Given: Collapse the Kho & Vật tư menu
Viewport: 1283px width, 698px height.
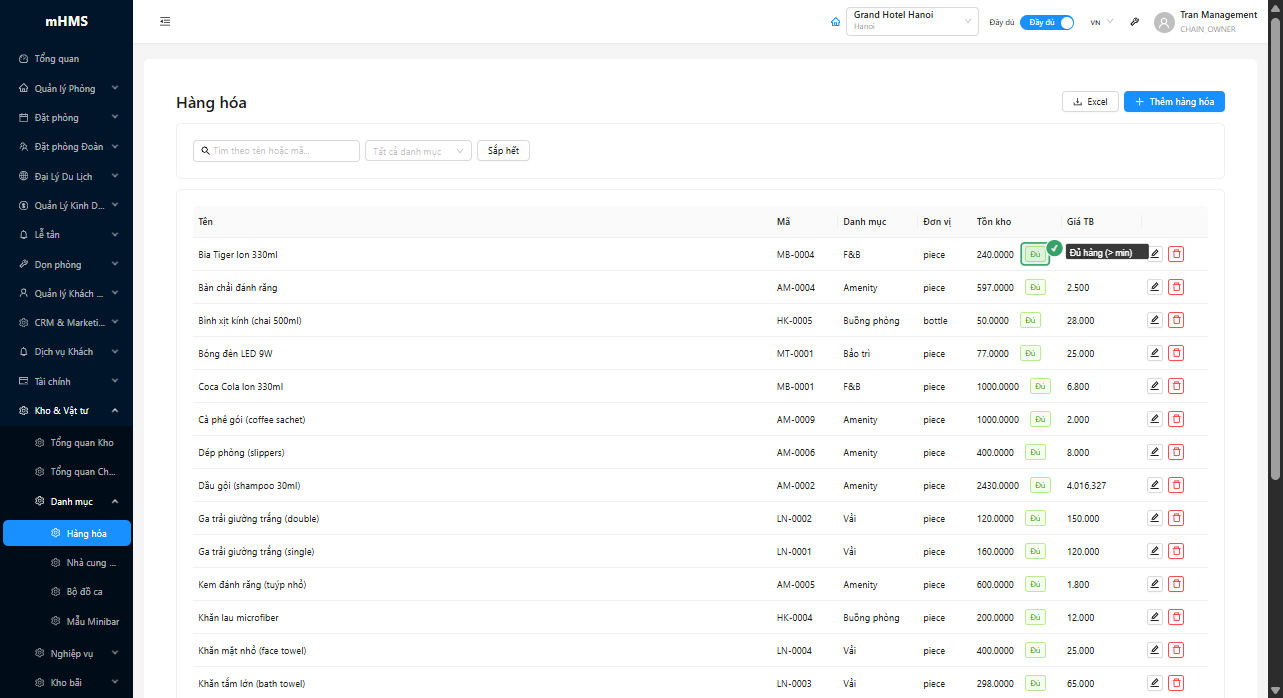Looking at the screenshot, I should [x=66, y=410].
